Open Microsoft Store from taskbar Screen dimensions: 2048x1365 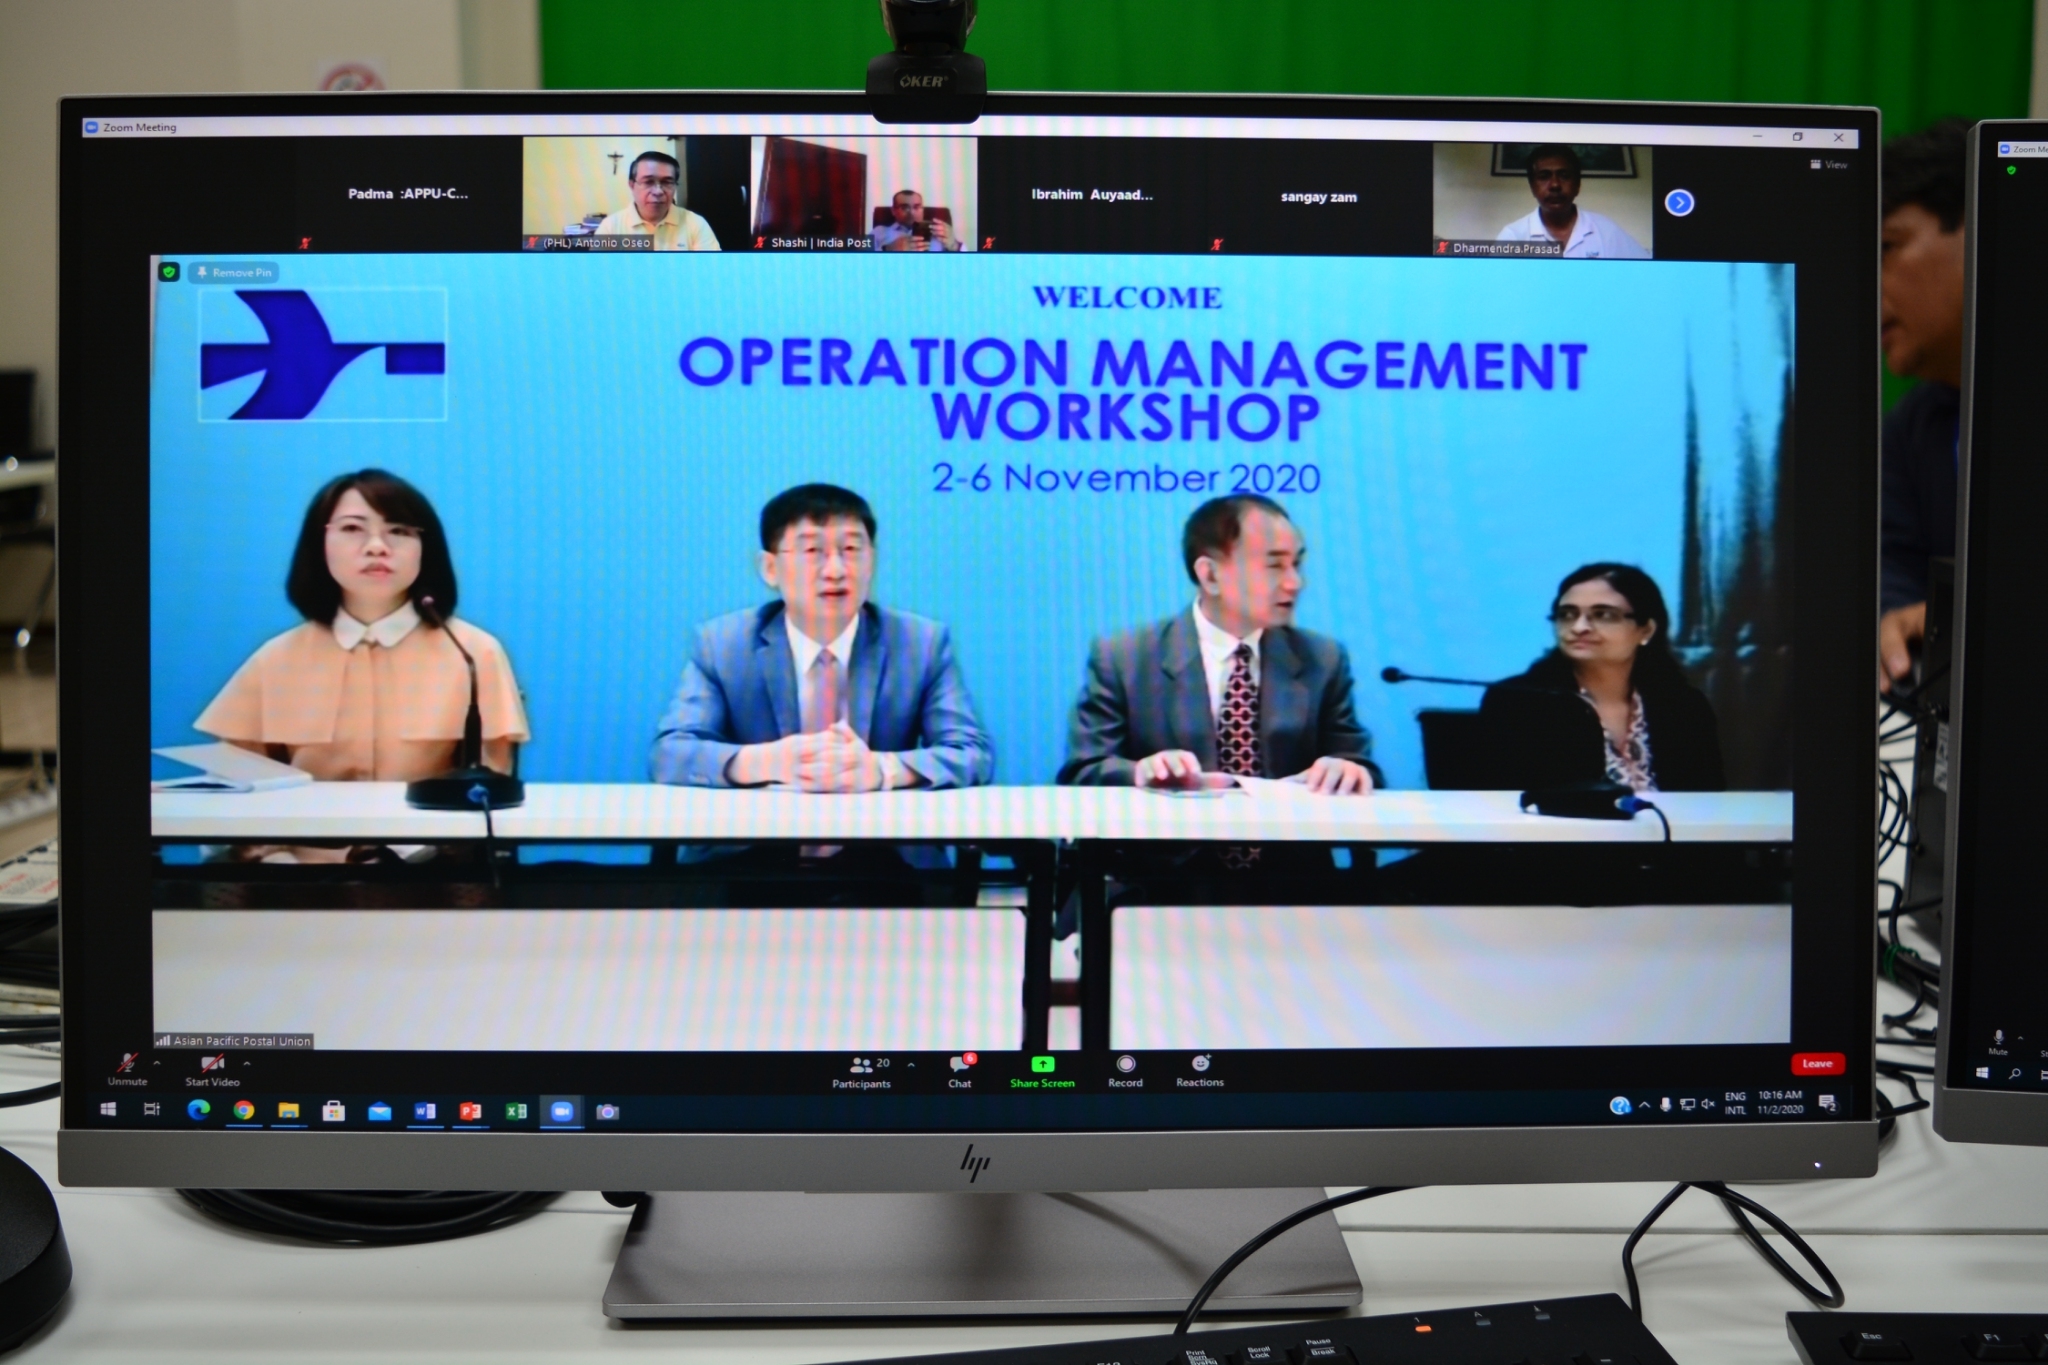(334, 1111)
